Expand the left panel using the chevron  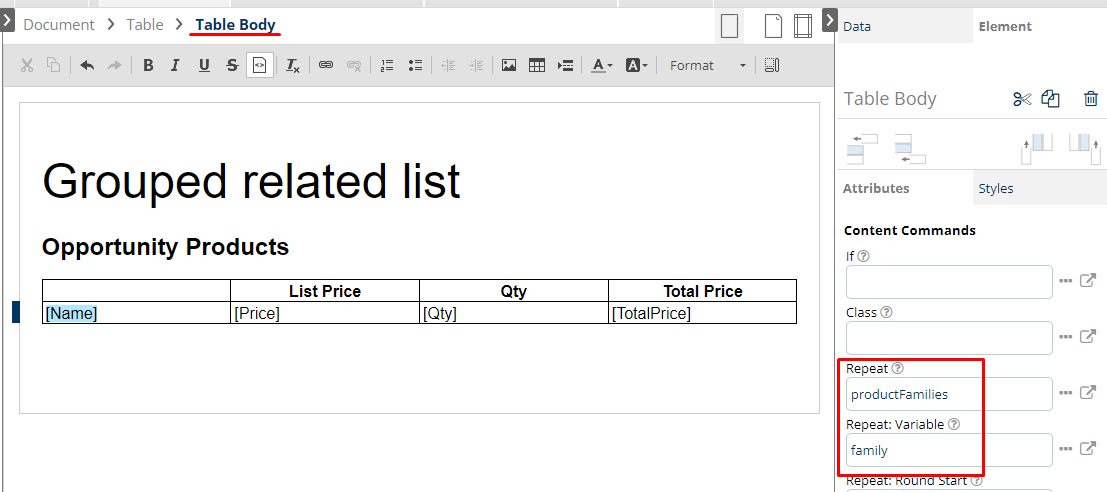click(x=7, y=19)
